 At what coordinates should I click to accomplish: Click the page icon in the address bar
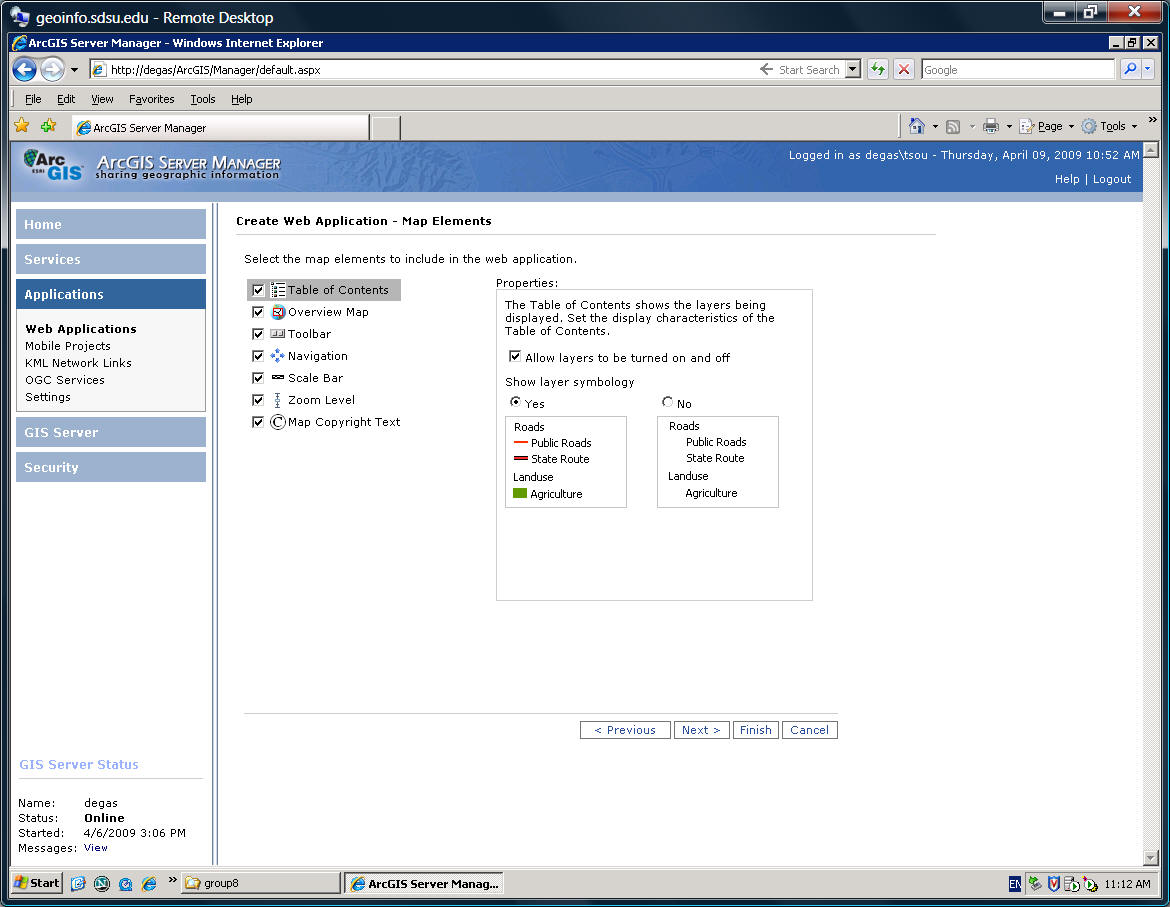(99, 70)
